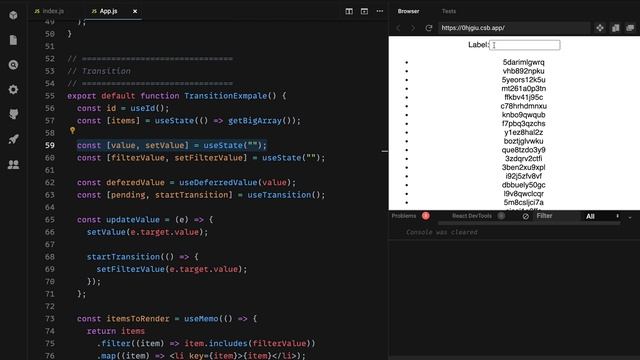Click the move preview arrows icon
The height and width of the screenshot is (360, 640).
(600, 28)
